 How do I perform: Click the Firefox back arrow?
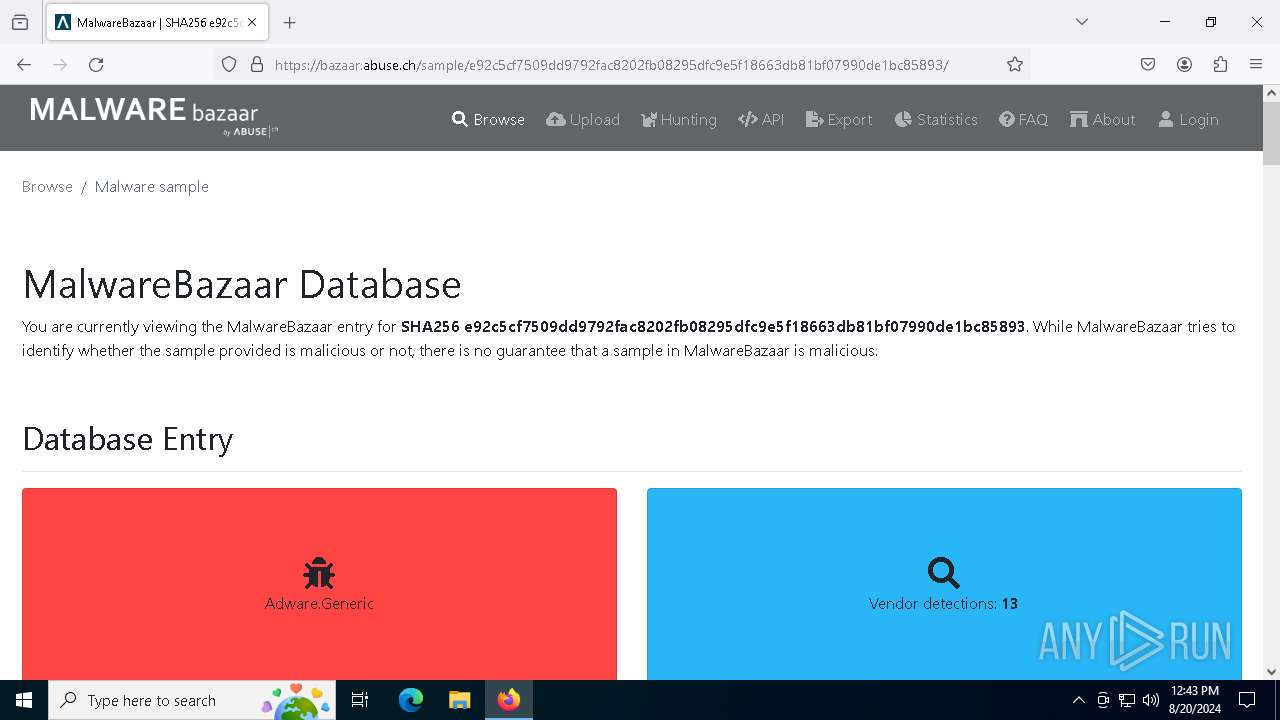click(x=24, y=64)
